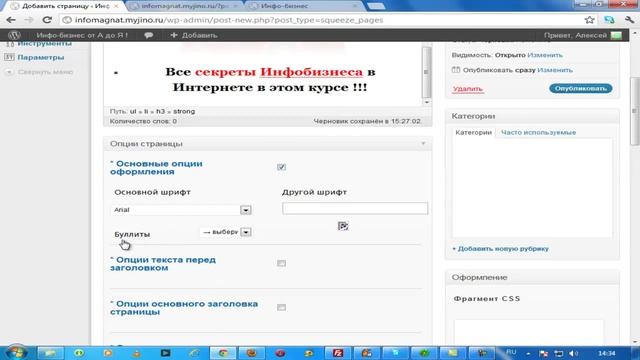Reload the page with refresh icon

tap(47, 20)
